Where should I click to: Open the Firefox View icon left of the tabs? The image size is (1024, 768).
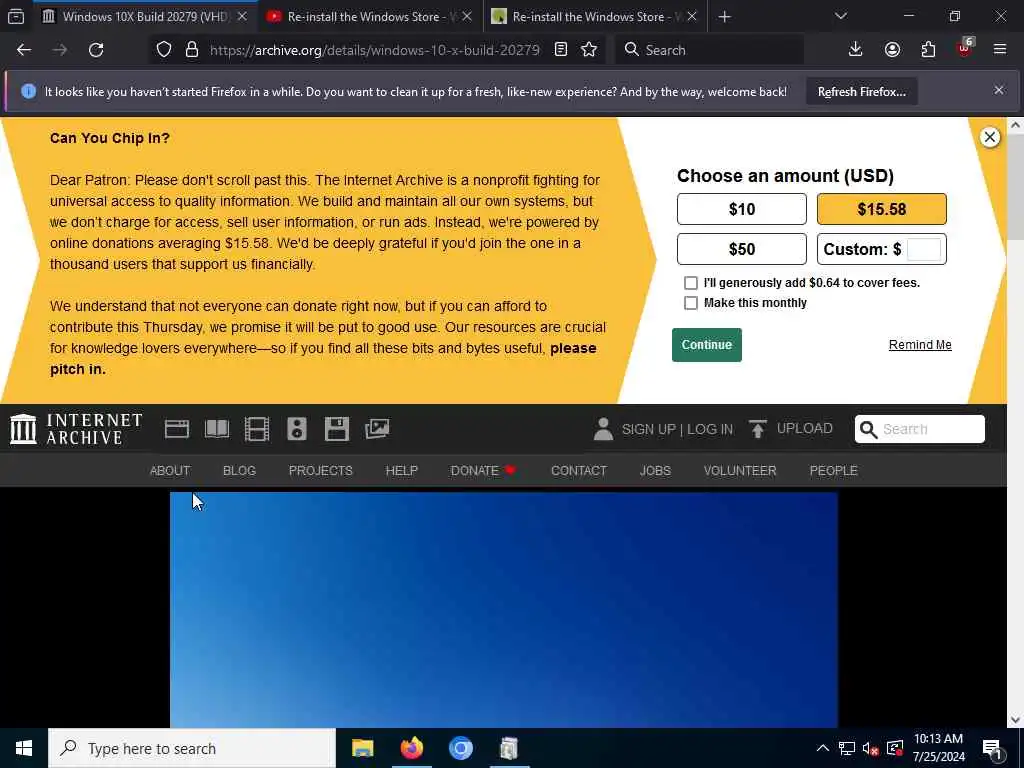pos(16,16)
